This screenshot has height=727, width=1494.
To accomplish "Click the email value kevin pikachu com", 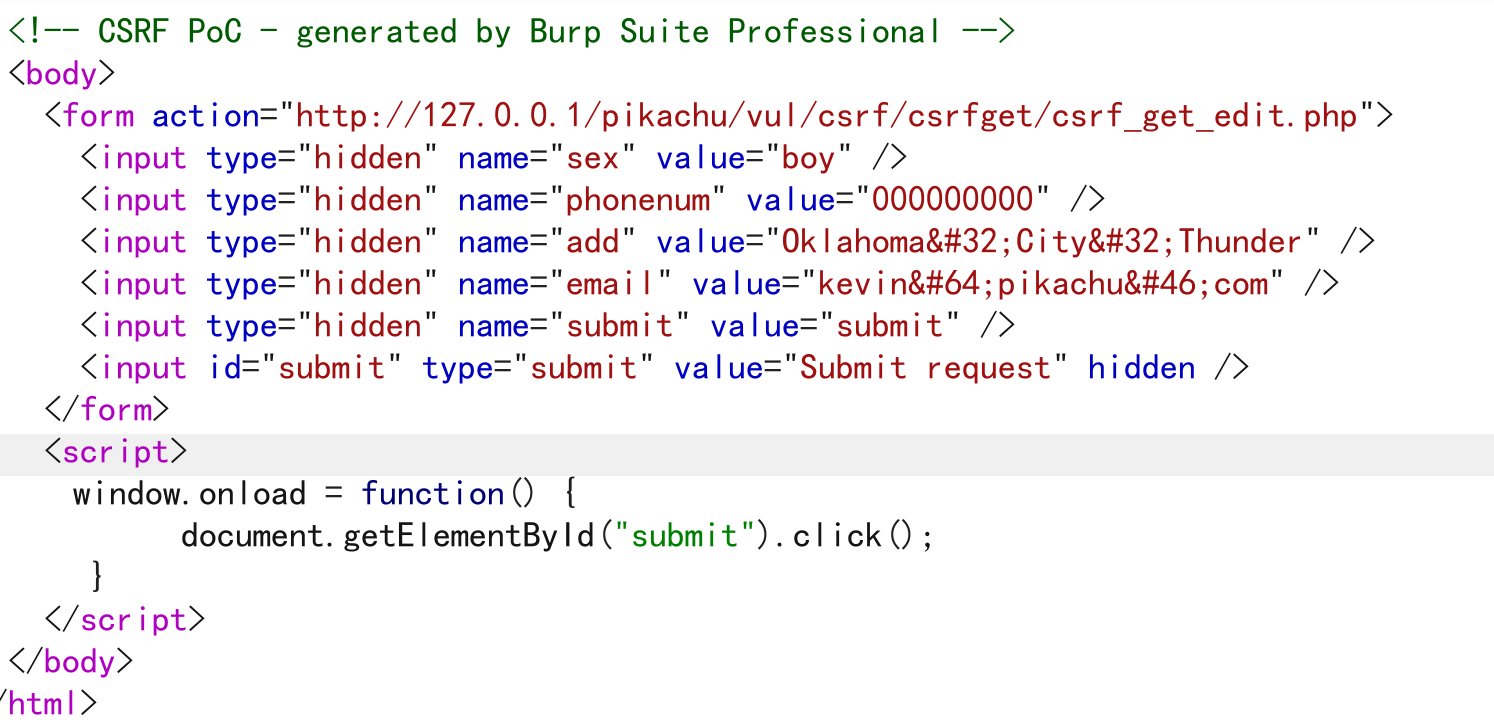I will [x=1043, y=284].
